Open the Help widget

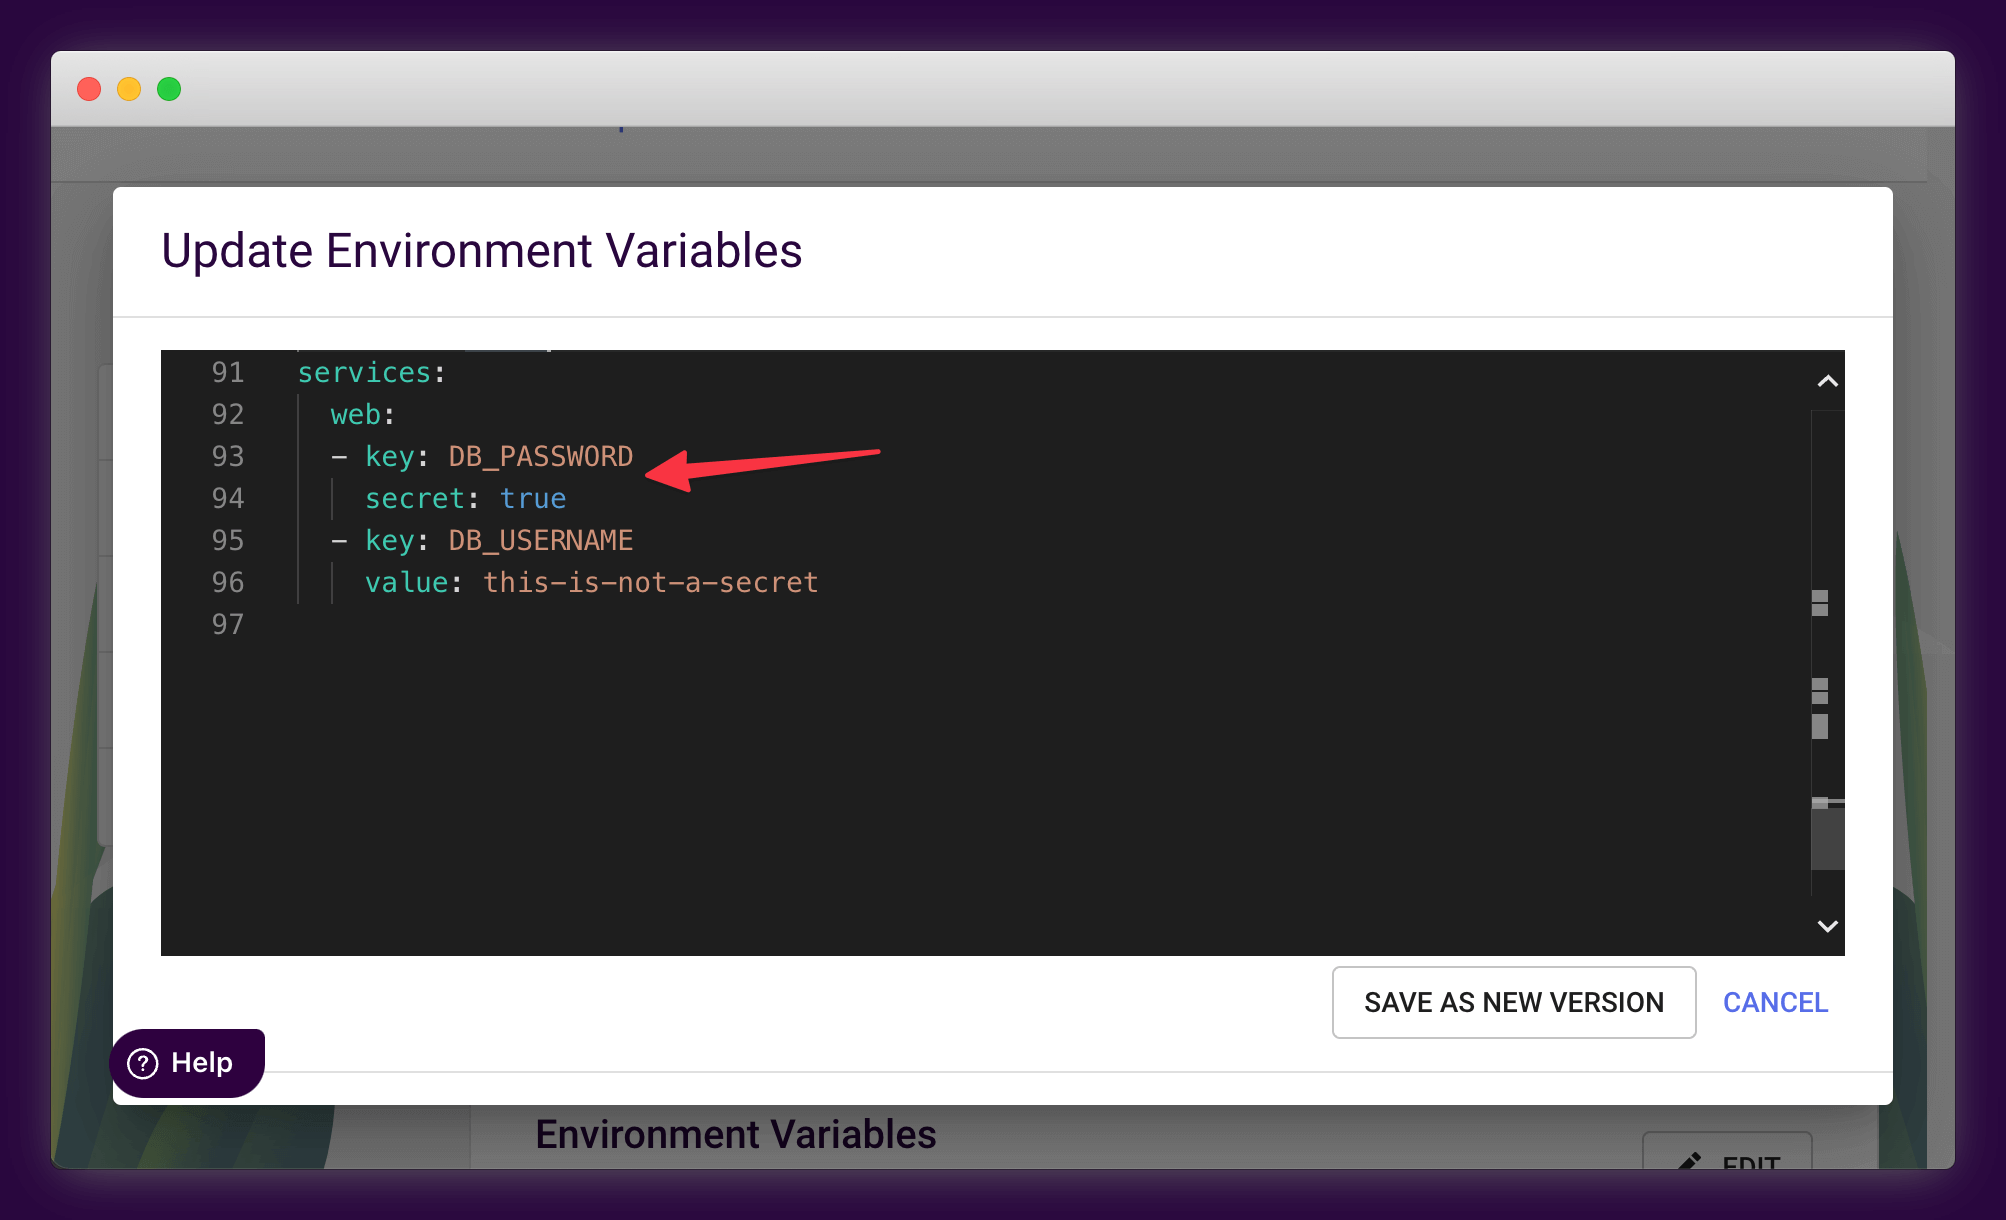tap(187, 1063)
